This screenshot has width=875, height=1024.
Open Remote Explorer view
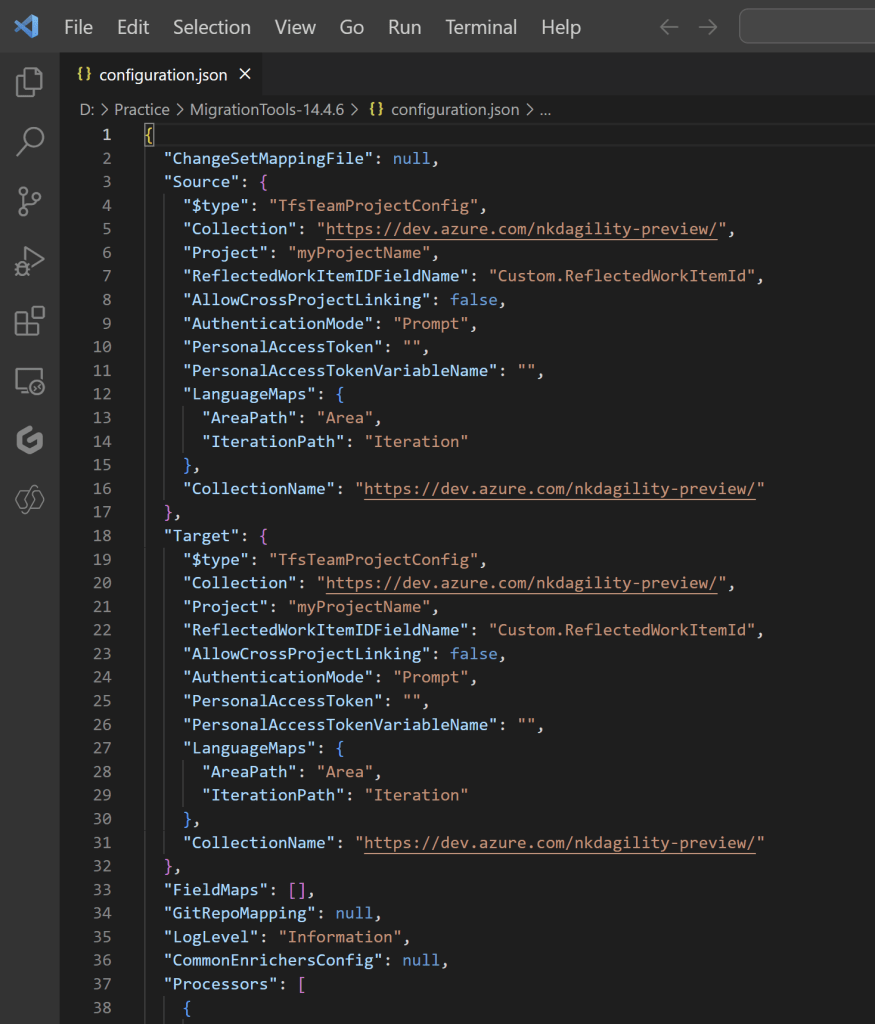29,381
